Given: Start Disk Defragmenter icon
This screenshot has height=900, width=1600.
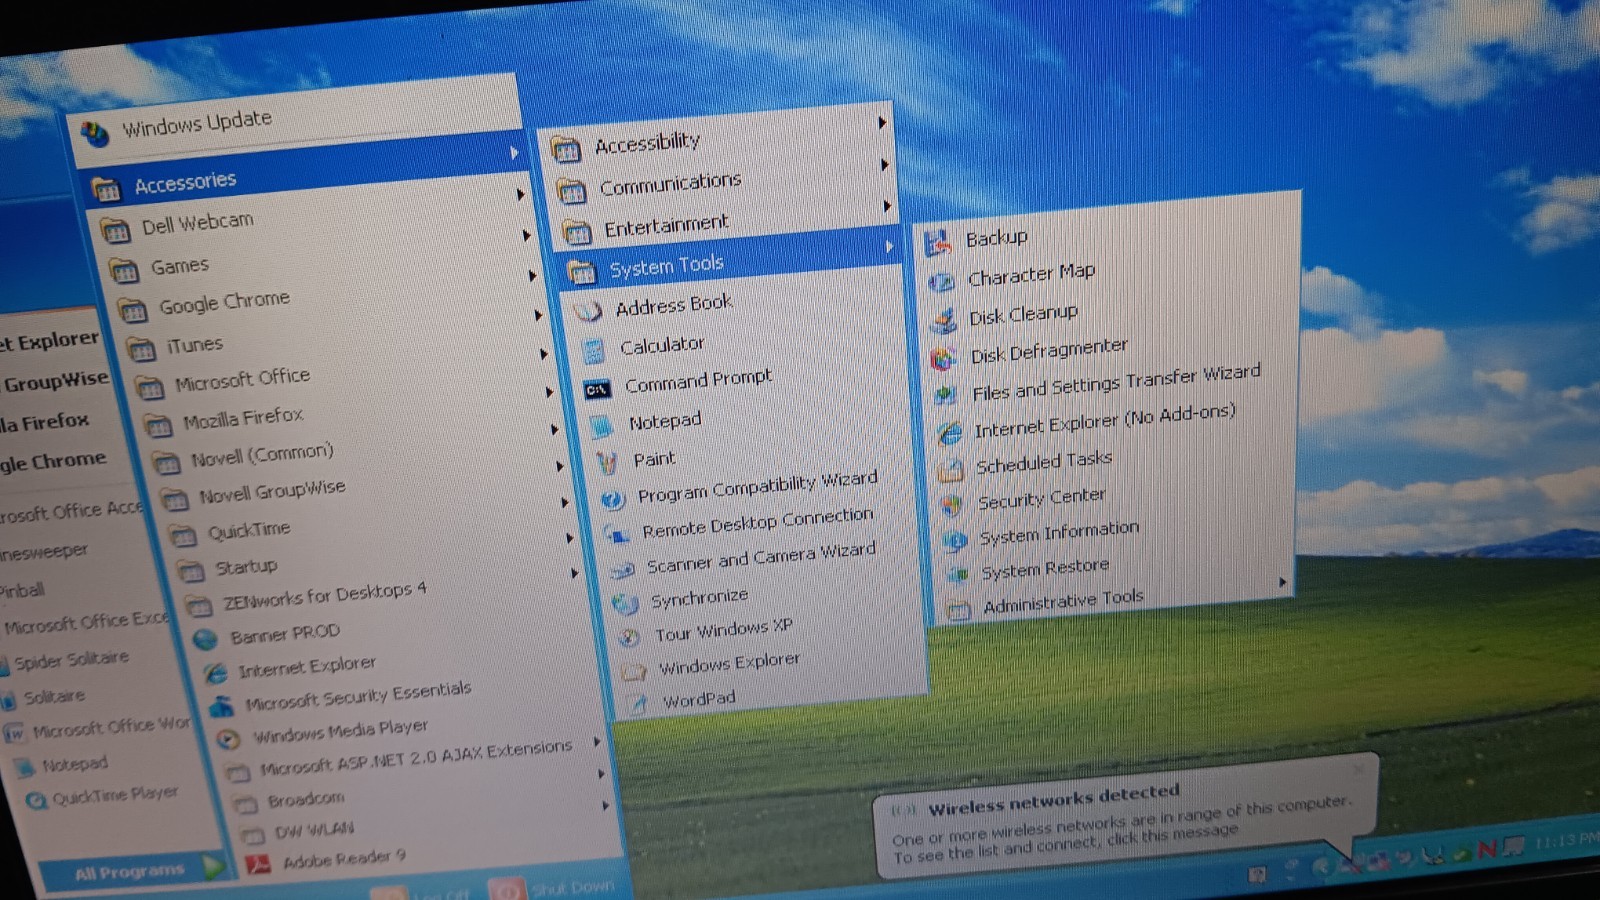Looking at the screenshot, I should 943,358.
